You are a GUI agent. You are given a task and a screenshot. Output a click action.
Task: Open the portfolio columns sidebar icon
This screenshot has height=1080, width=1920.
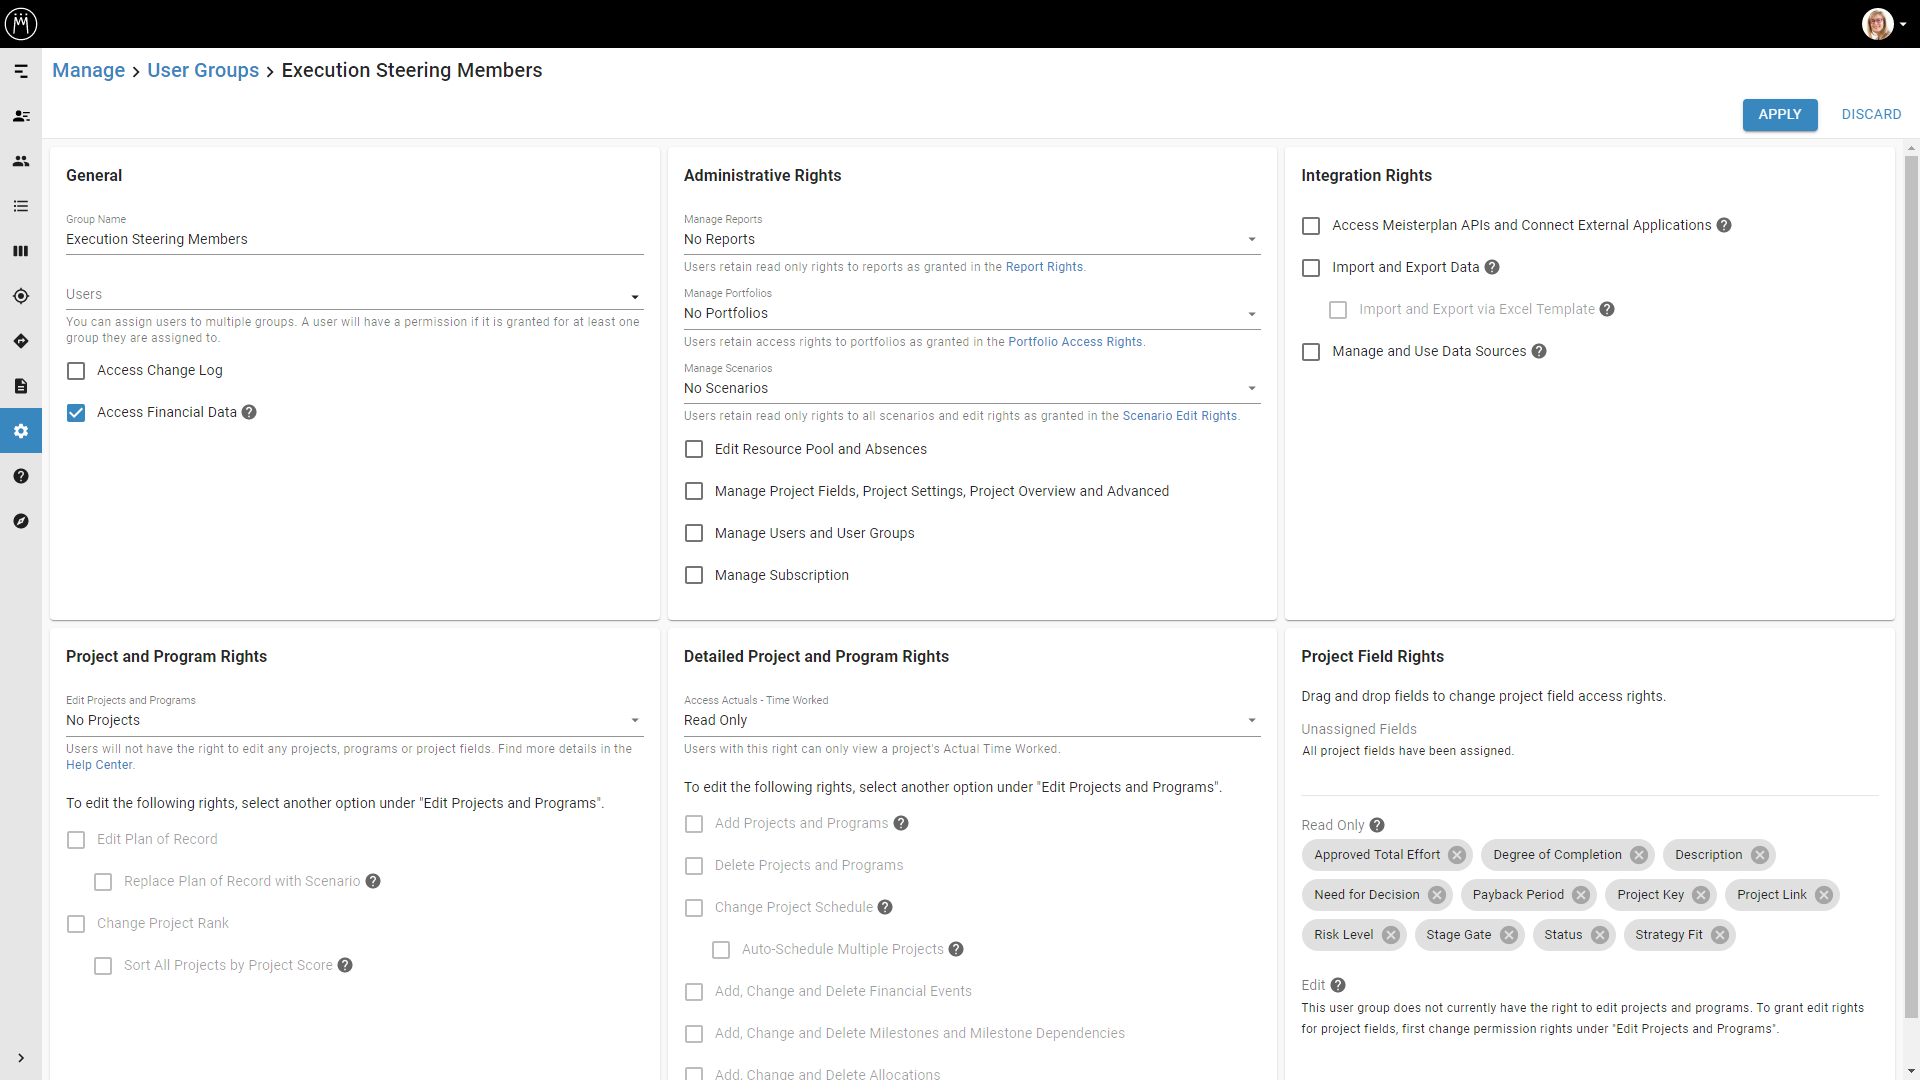[21, 251]
